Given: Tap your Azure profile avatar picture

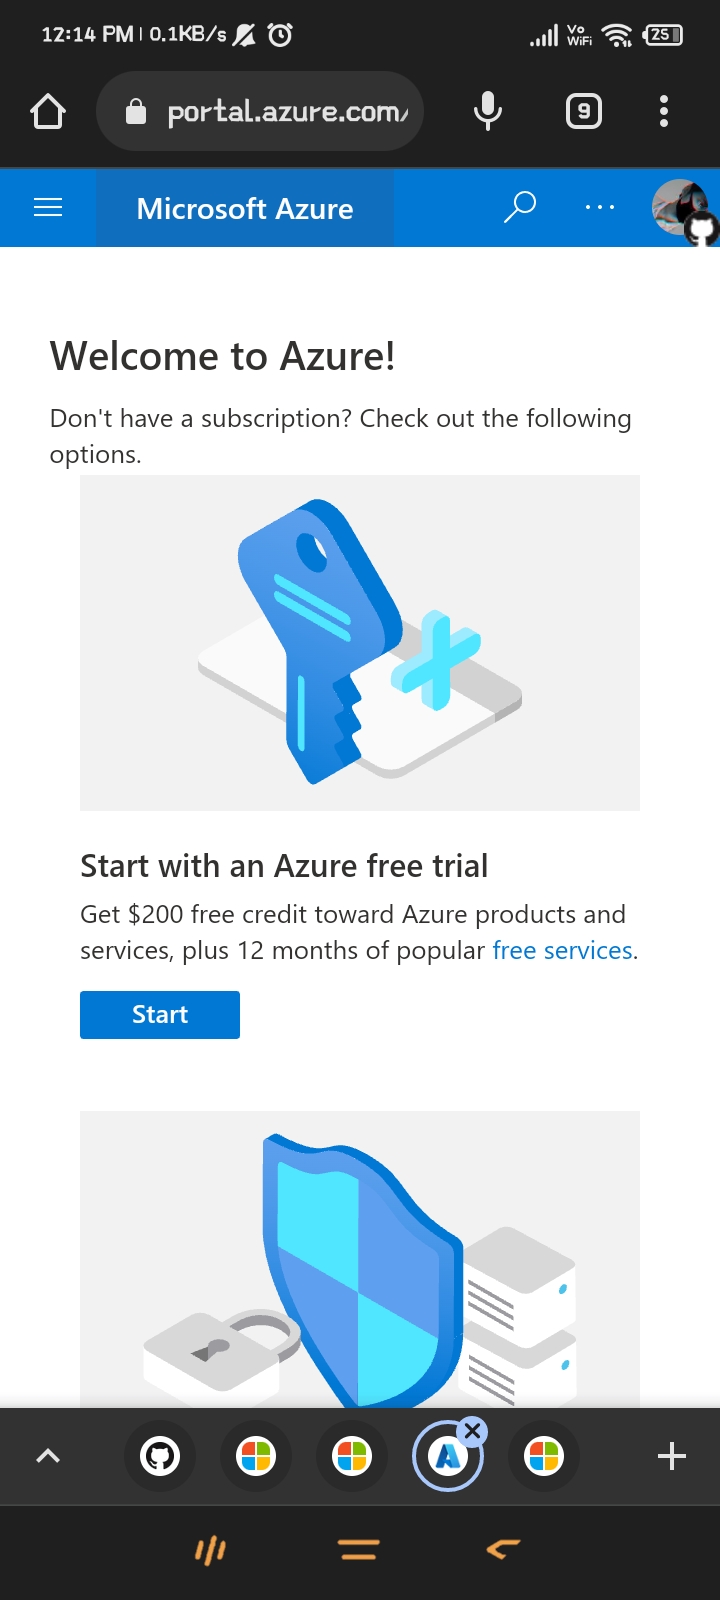Looking at the screenshot, I should tap(679, 208).
